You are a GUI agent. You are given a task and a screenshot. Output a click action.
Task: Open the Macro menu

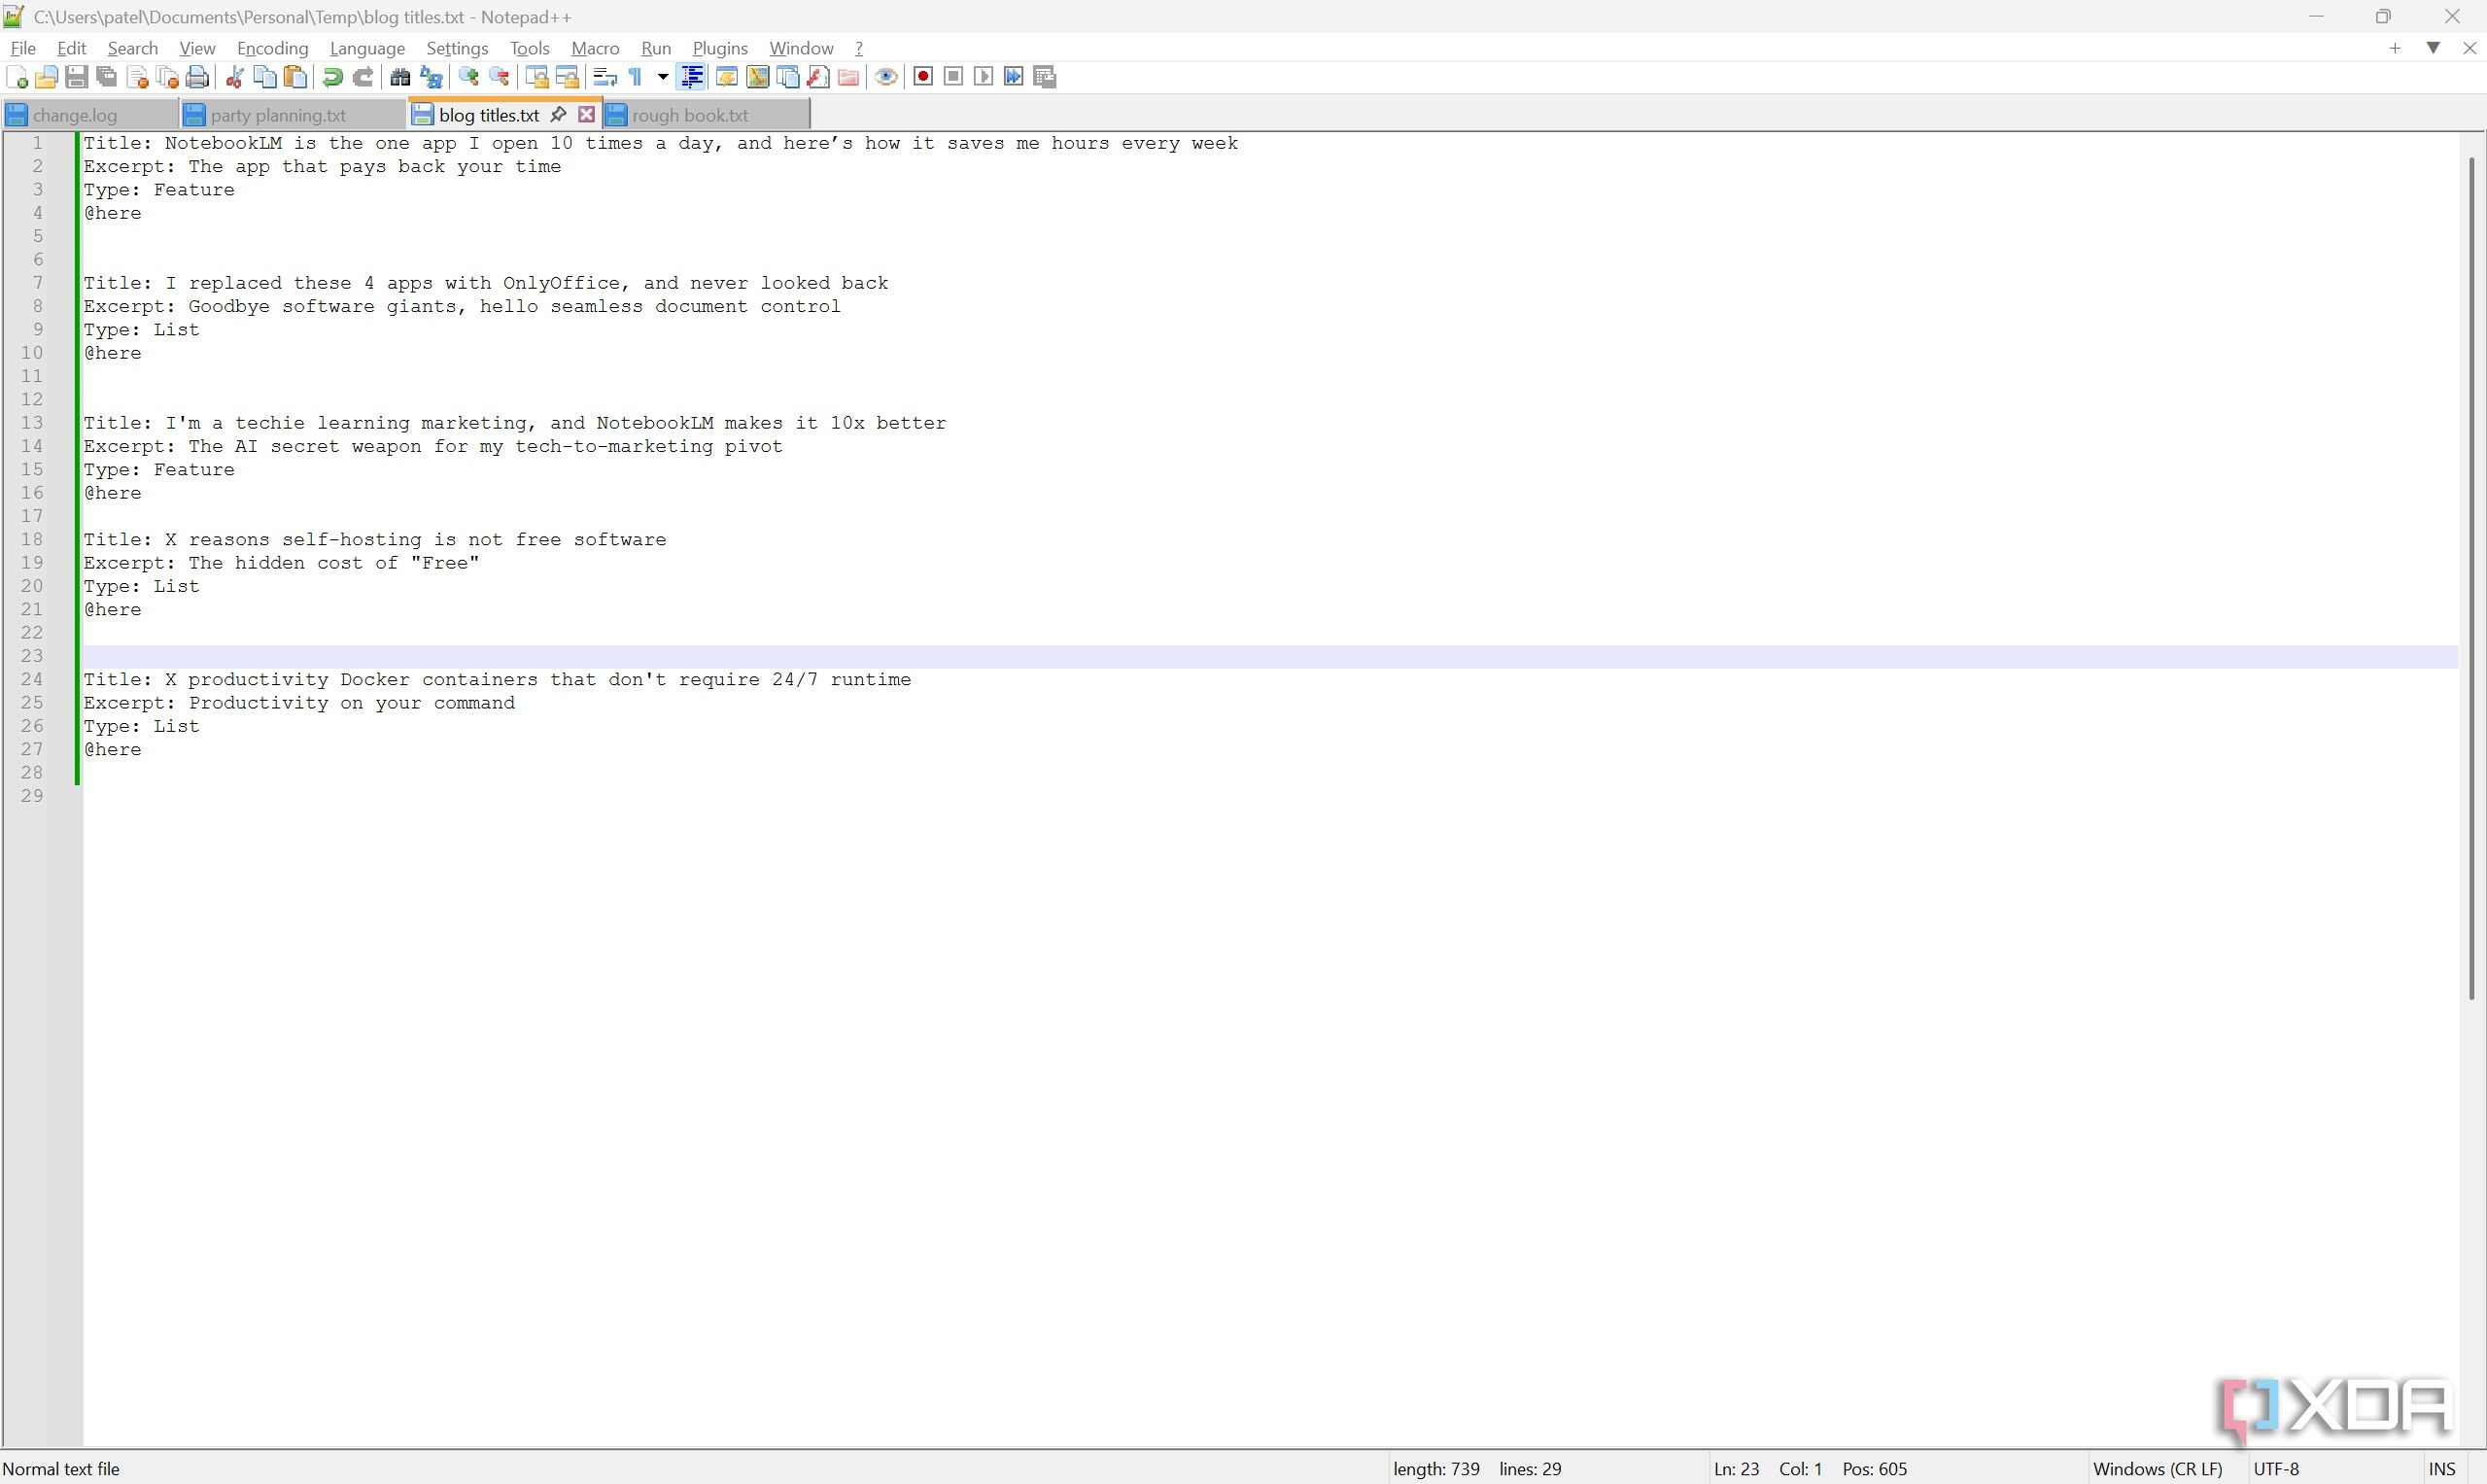(595, 48)
